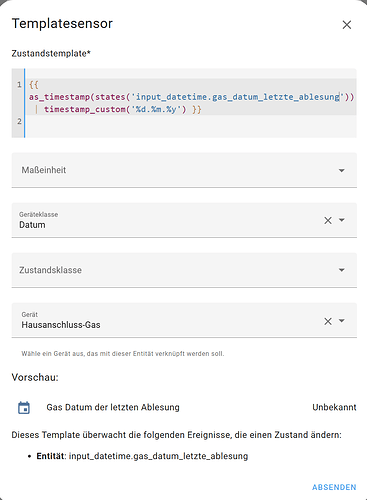Image resolution: width=367 pixels, height=500 pixels.
Task: Click the Hausanschluss-Gas device text
Action: (x=61, y=325)
